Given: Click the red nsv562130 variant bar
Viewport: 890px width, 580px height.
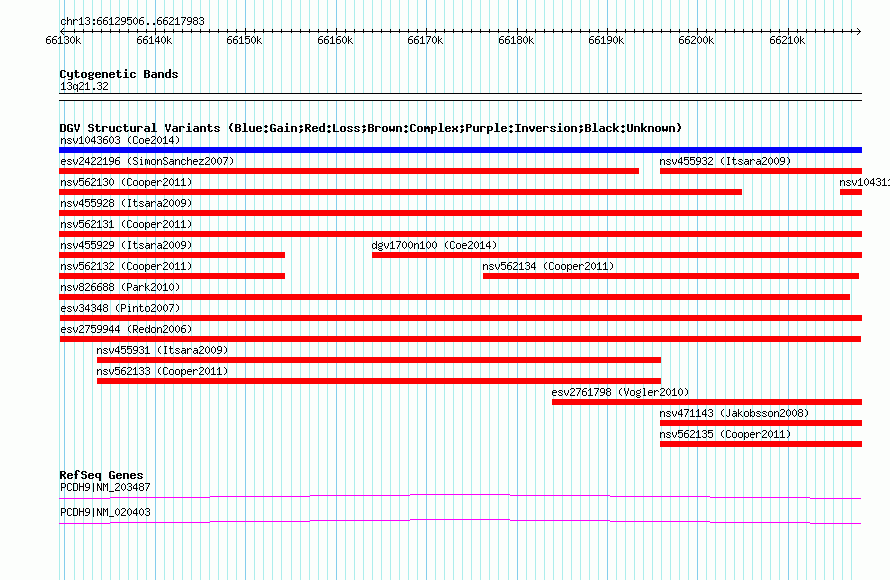Looking at the screenshot, I should coord(401,192).
